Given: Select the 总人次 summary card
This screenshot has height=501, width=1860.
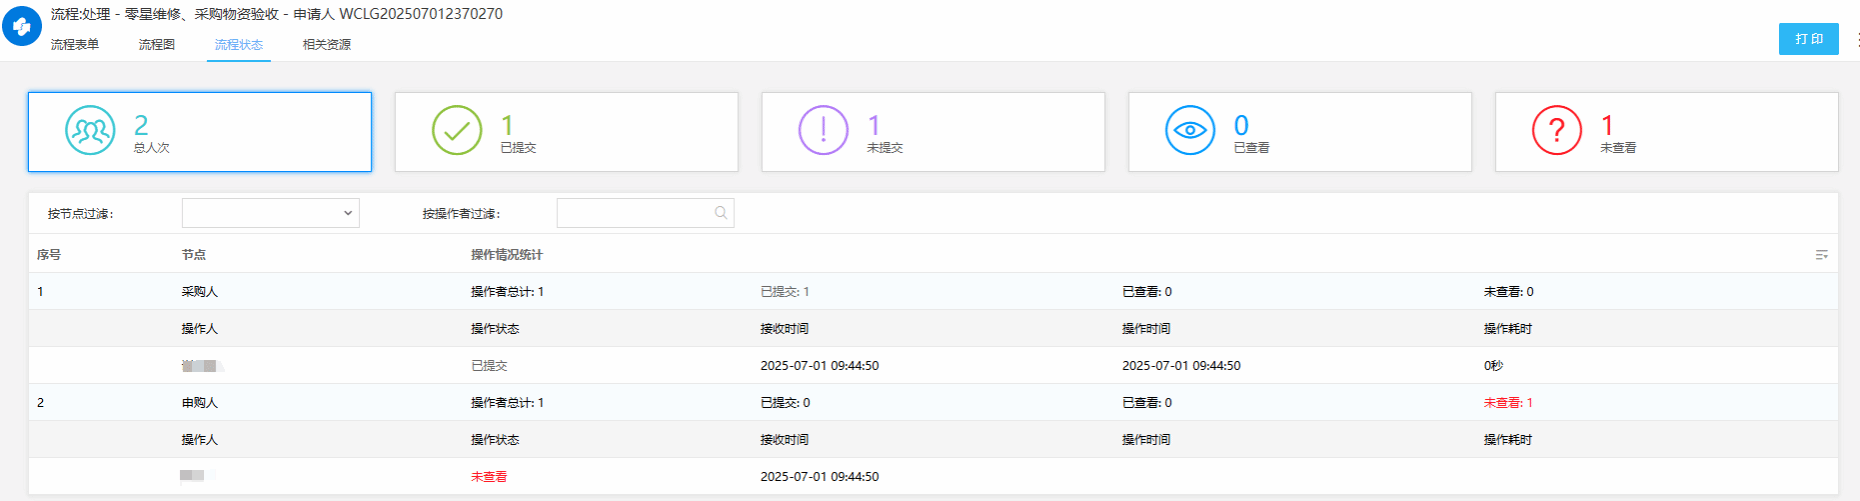Looking at the screenshot, I should [200, 132].
